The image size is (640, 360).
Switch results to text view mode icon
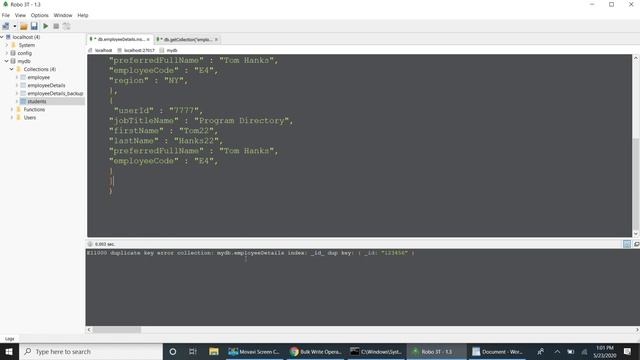click(x=627, y=244)
